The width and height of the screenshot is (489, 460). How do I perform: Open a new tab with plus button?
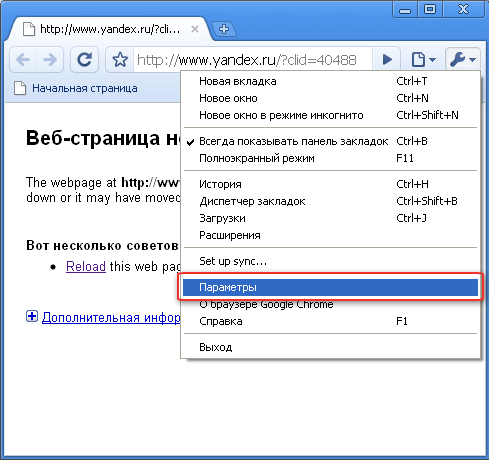tap(224, 29)
